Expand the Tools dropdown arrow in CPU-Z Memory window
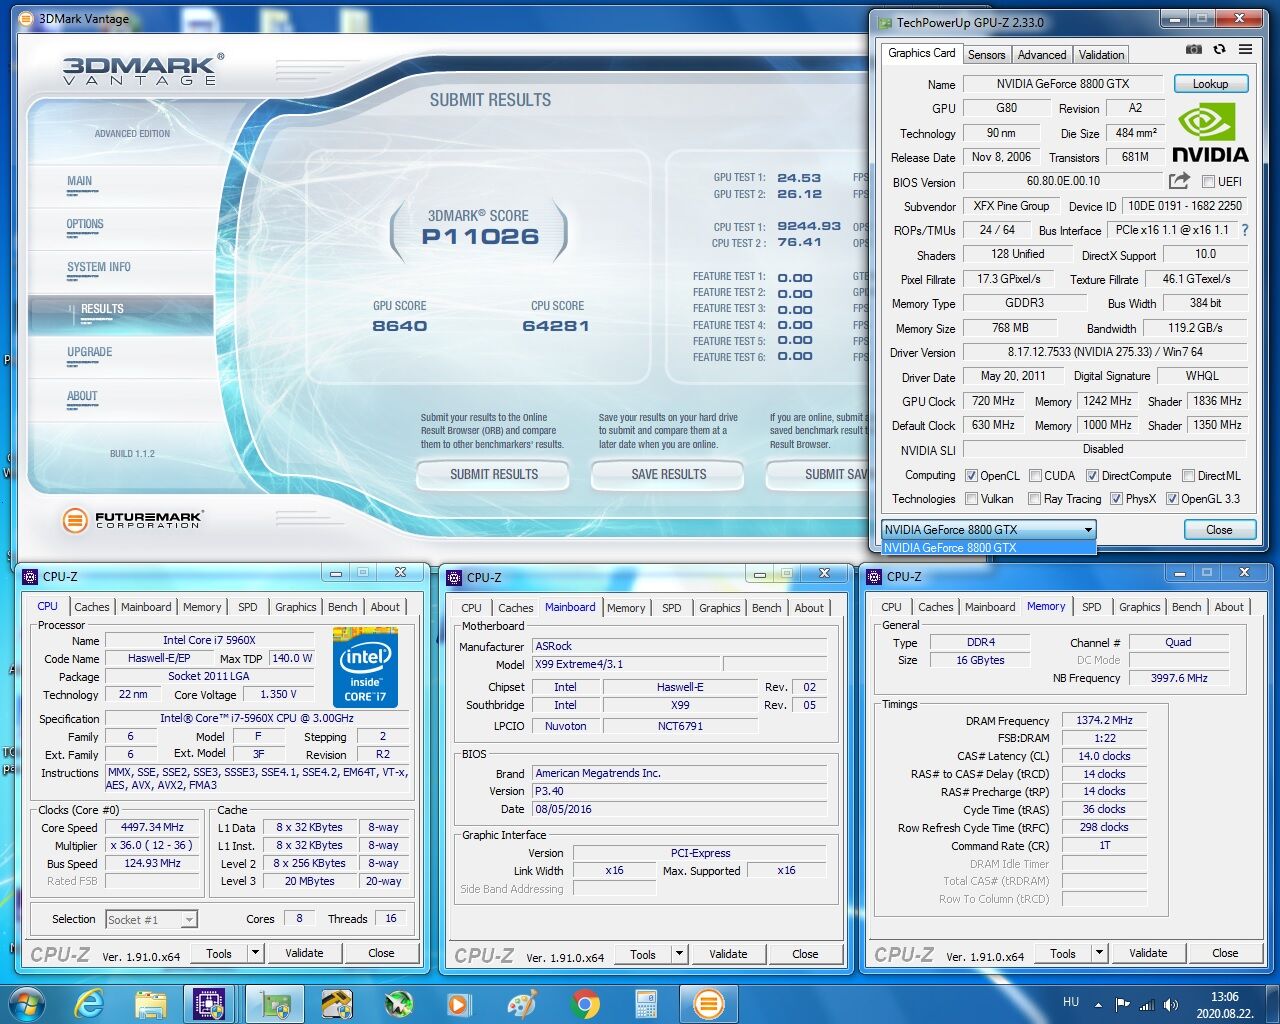Viewport: 1280px width, 1024px height. coord(1100,953)
